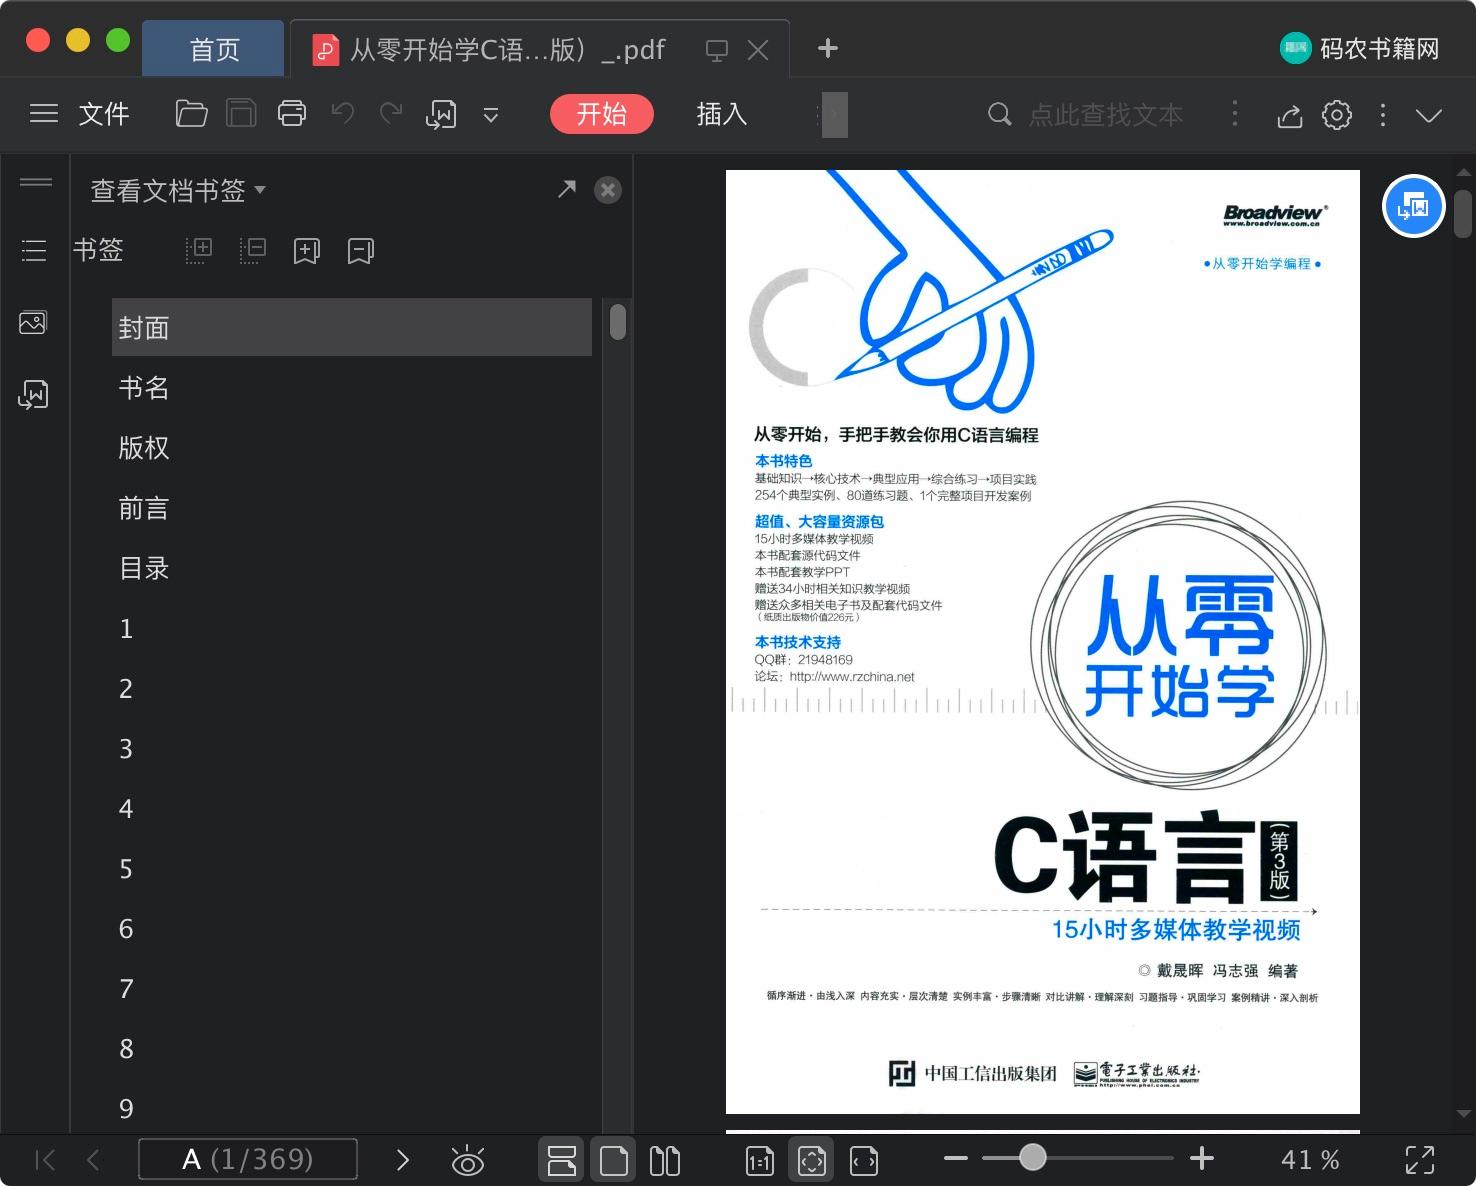1476x1186 pixels.
Task: Select the 插入 ribbon tab
Action: click(x=722, y=114)
